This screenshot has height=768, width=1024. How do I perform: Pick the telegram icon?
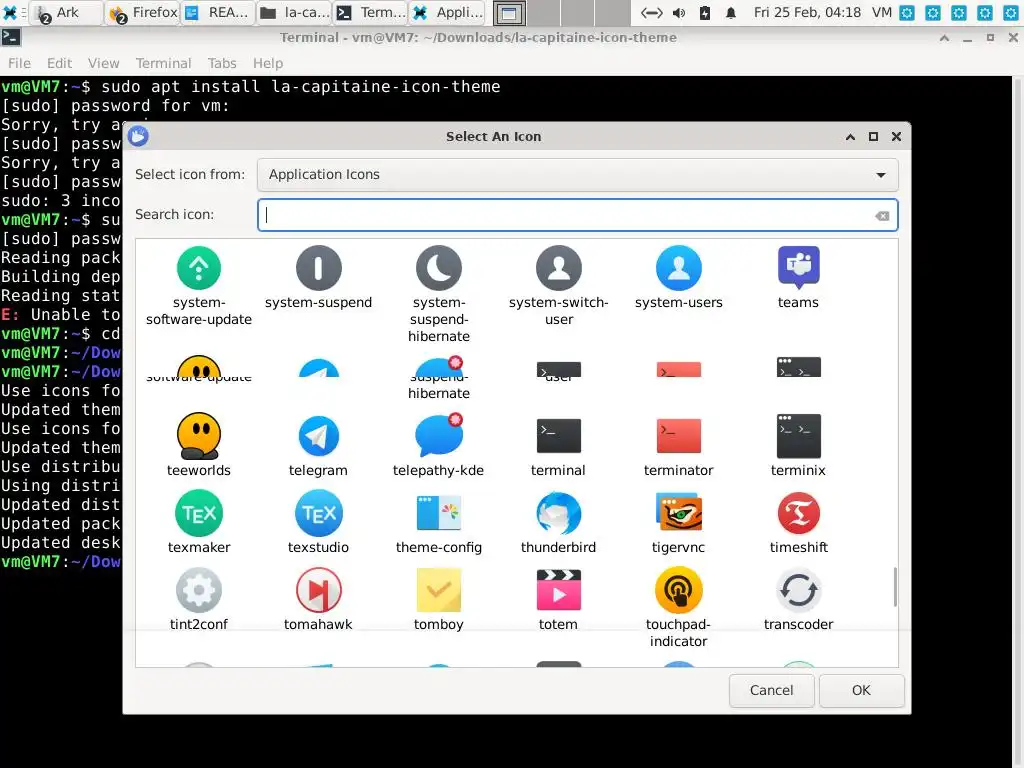[x=318, y=436]
